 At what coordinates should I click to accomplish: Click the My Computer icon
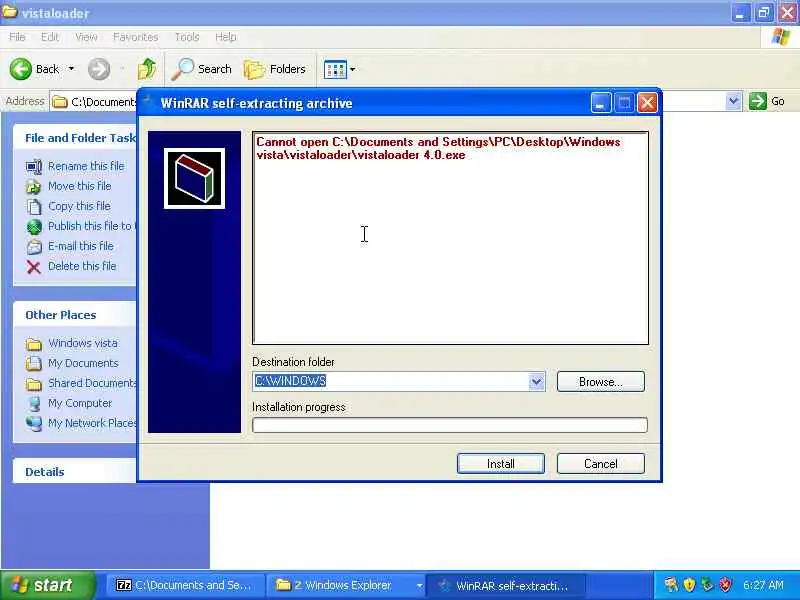click(34, 404)
